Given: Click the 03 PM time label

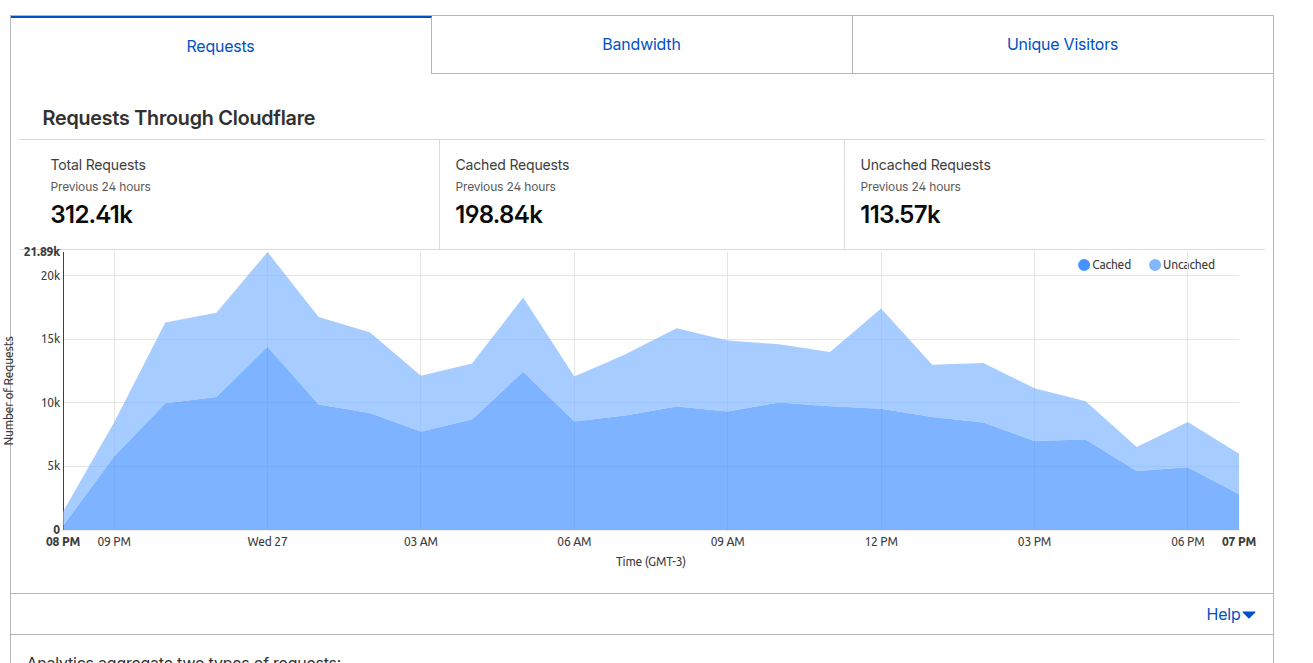Looking at the screenshot, I should click(1034, 542).
